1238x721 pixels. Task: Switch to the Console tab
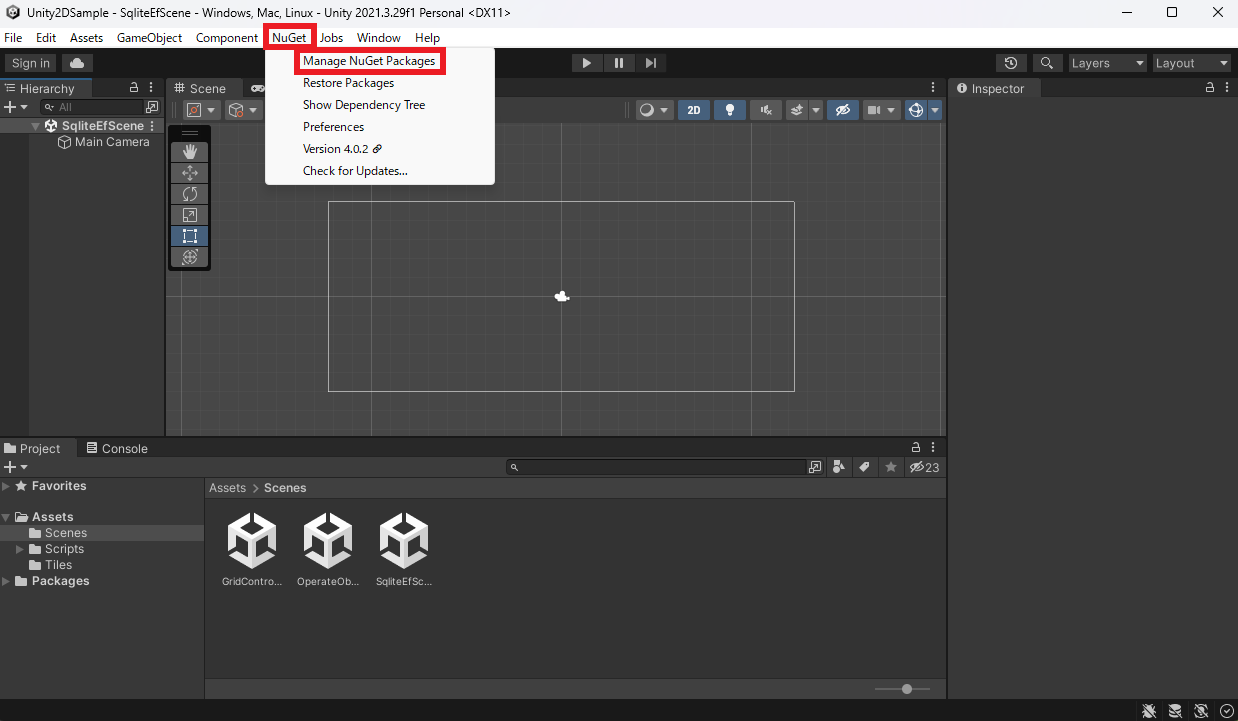tap(117, 448)
